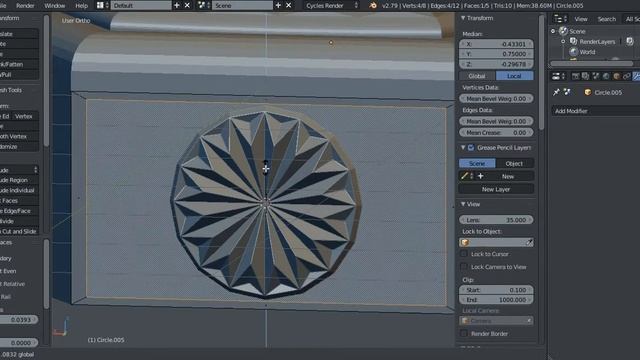Open the Help menu
Image resolution: width=640 pixels, height=360 pixels.
tap(82, 5)
